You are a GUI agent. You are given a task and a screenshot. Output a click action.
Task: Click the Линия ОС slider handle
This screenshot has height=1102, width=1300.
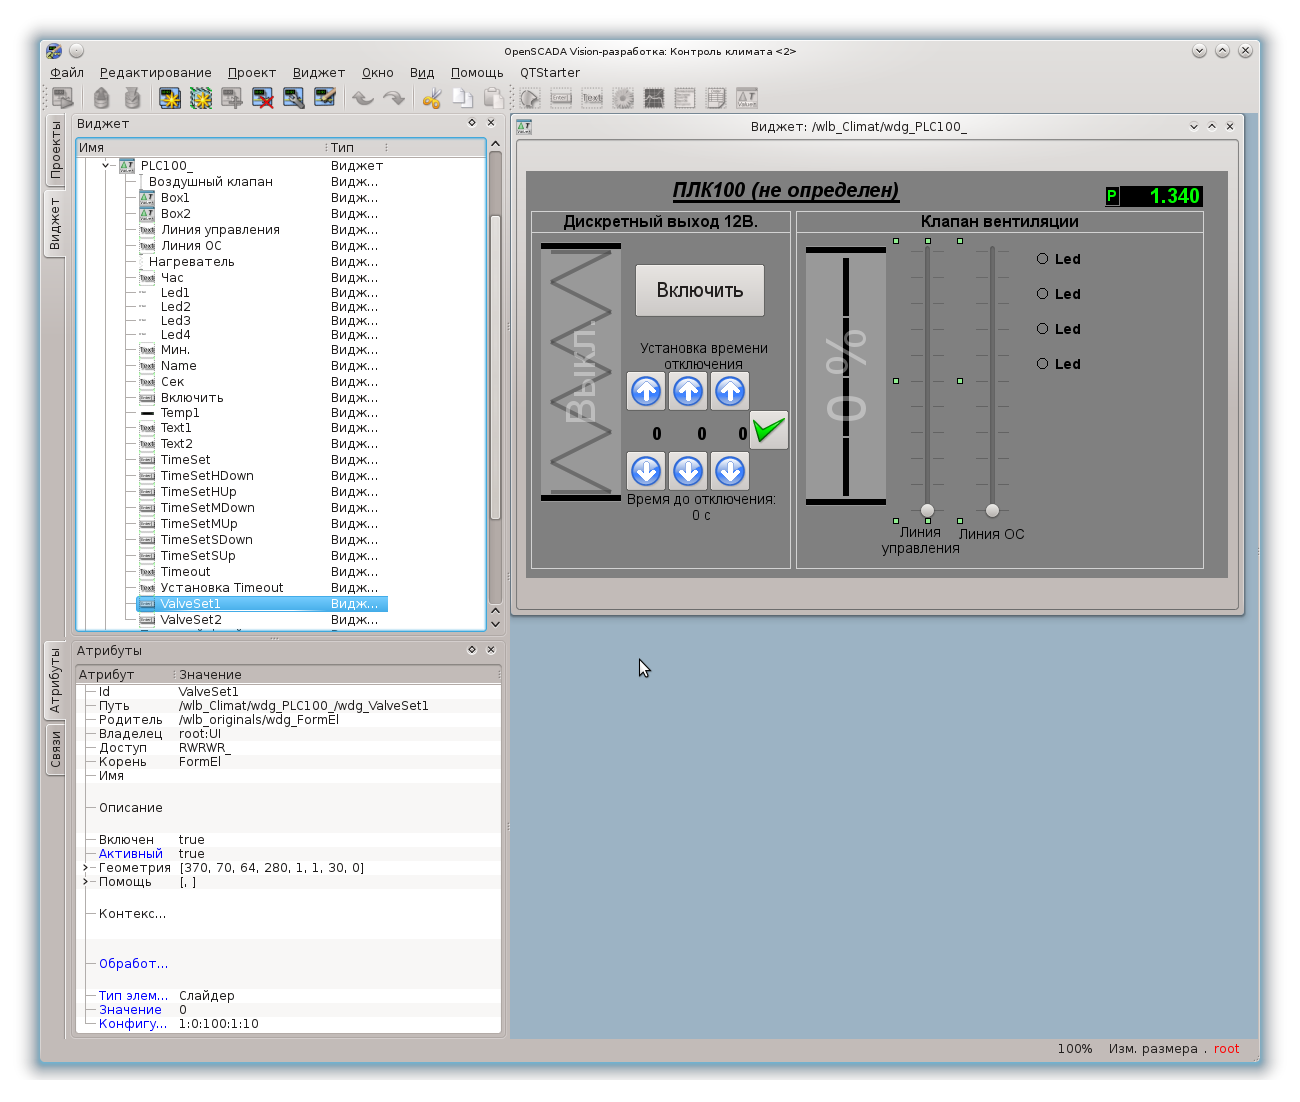pos(992,510)
